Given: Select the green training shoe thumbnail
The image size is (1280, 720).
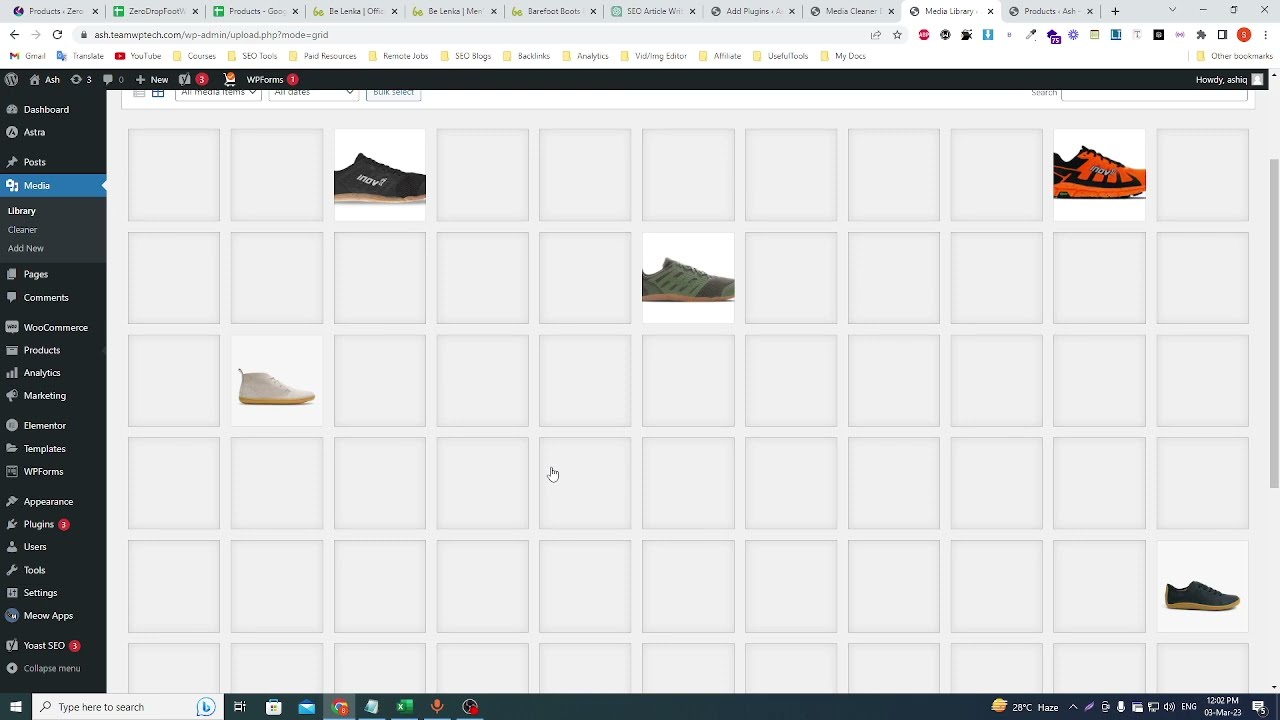Looking at the screenshot, I should (688, 278).
